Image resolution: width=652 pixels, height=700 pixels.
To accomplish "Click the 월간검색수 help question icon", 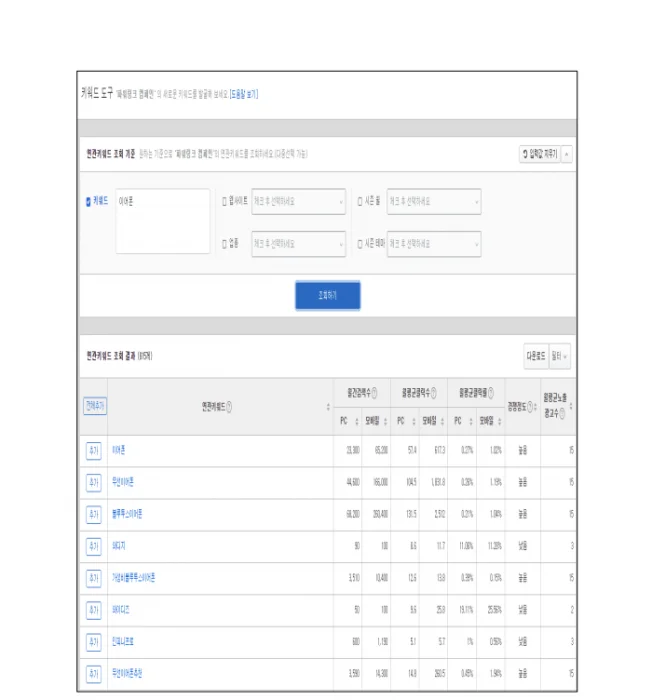I will [374, 393].
